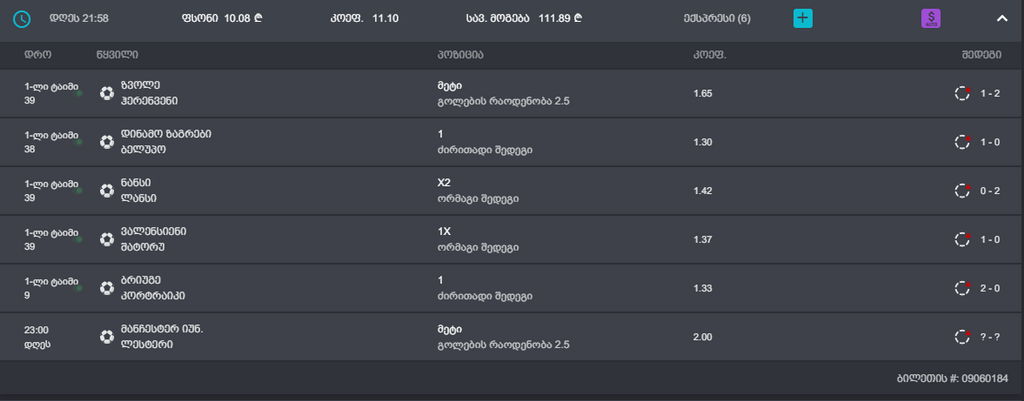Click the clock icon beside დღეს 21:58
Viewport: 1024px width, 401px height.
coord(23,19)
